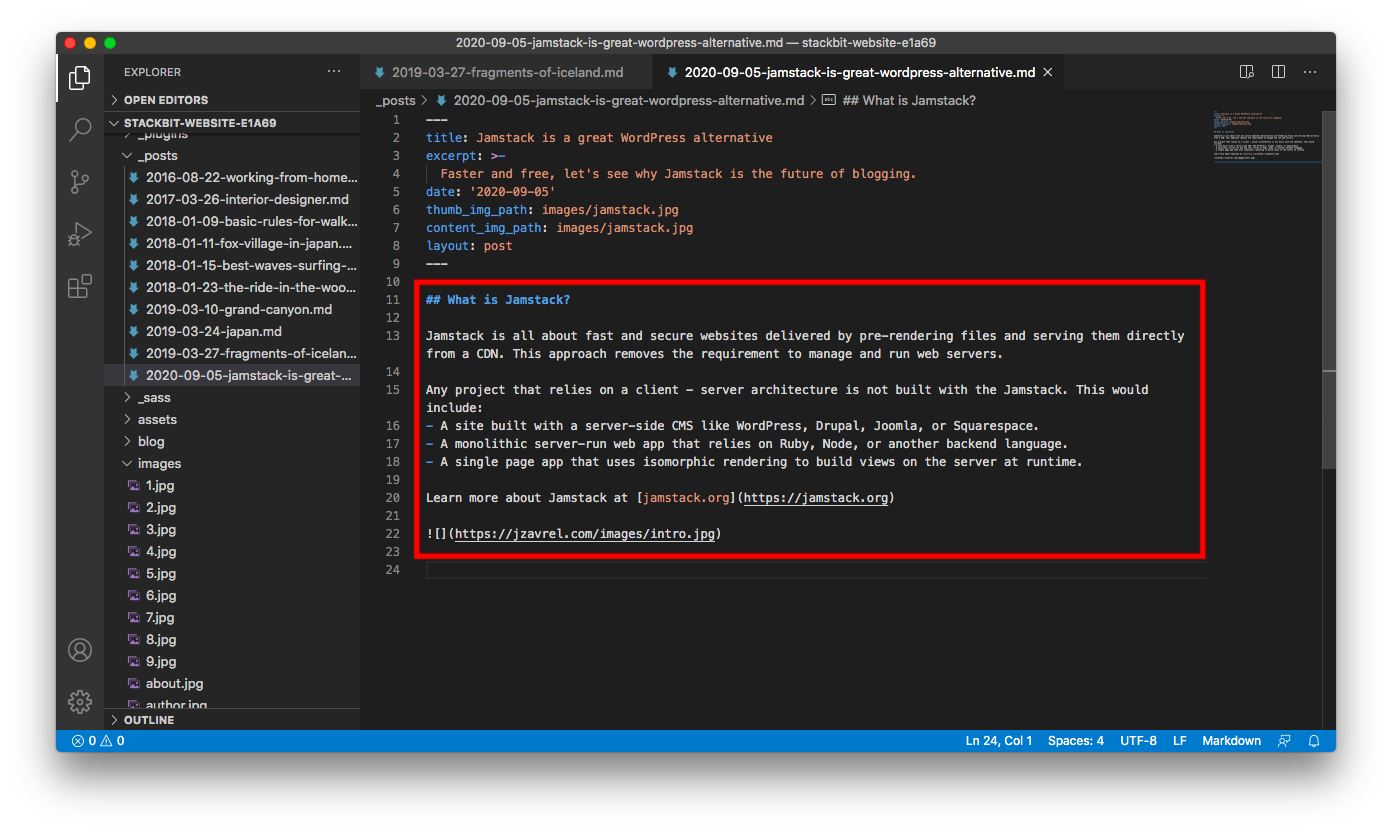This screenshot has width=1392, height=832.
Task: Follow the https://jamstack.org link
Action: click(816, 498)
